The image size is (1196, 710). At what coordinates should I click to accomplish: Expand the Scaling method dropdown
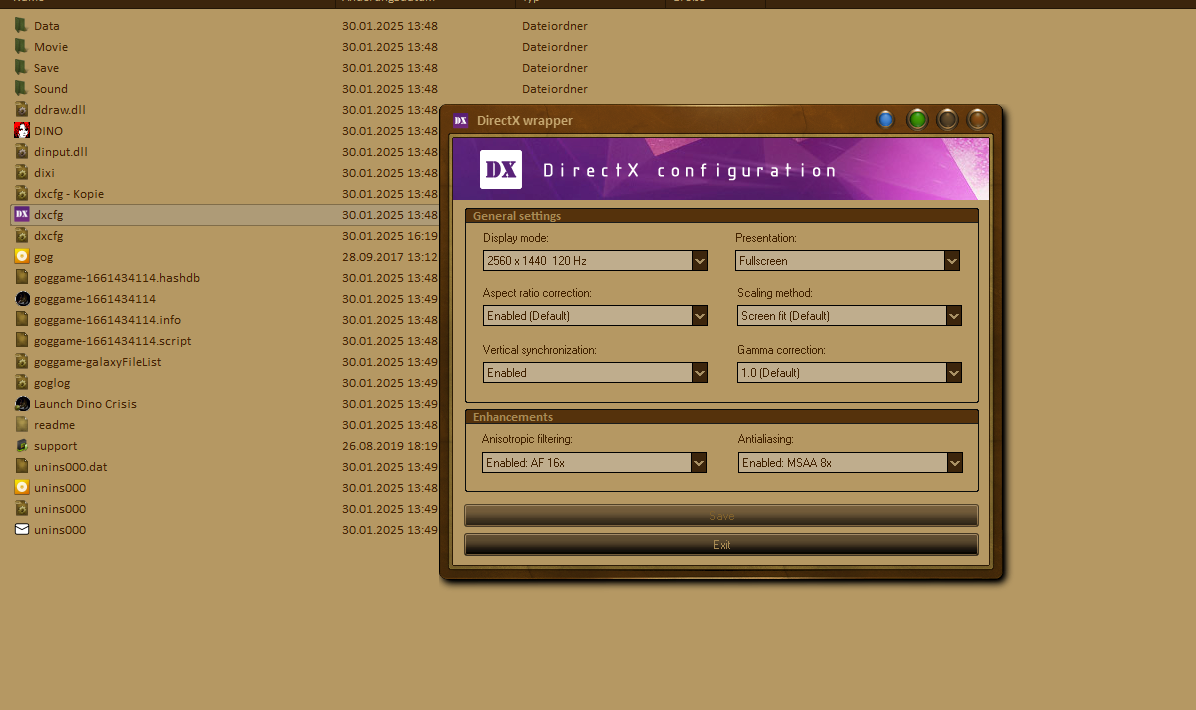849,316
